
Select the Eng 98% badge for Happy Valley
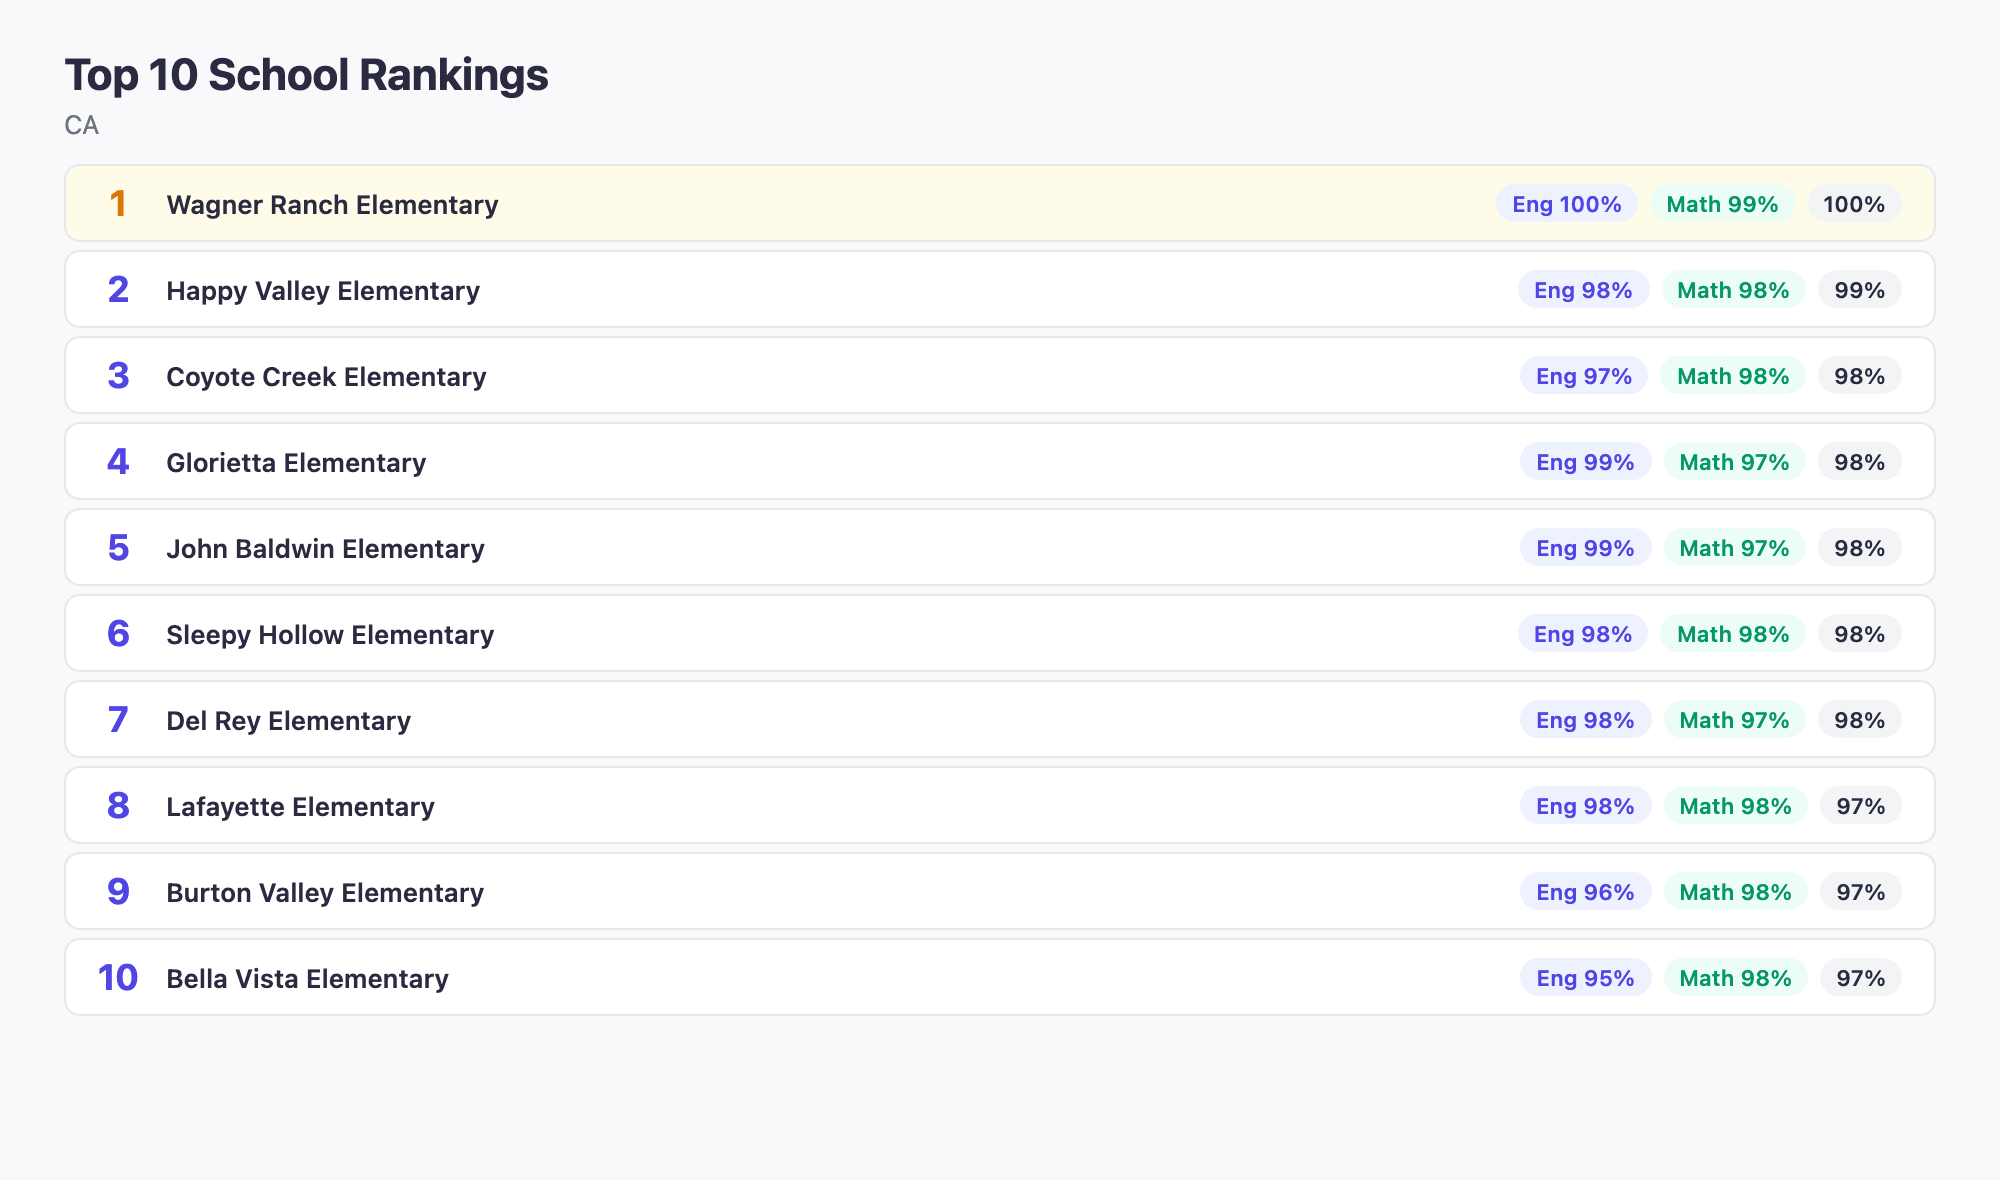1583,290
